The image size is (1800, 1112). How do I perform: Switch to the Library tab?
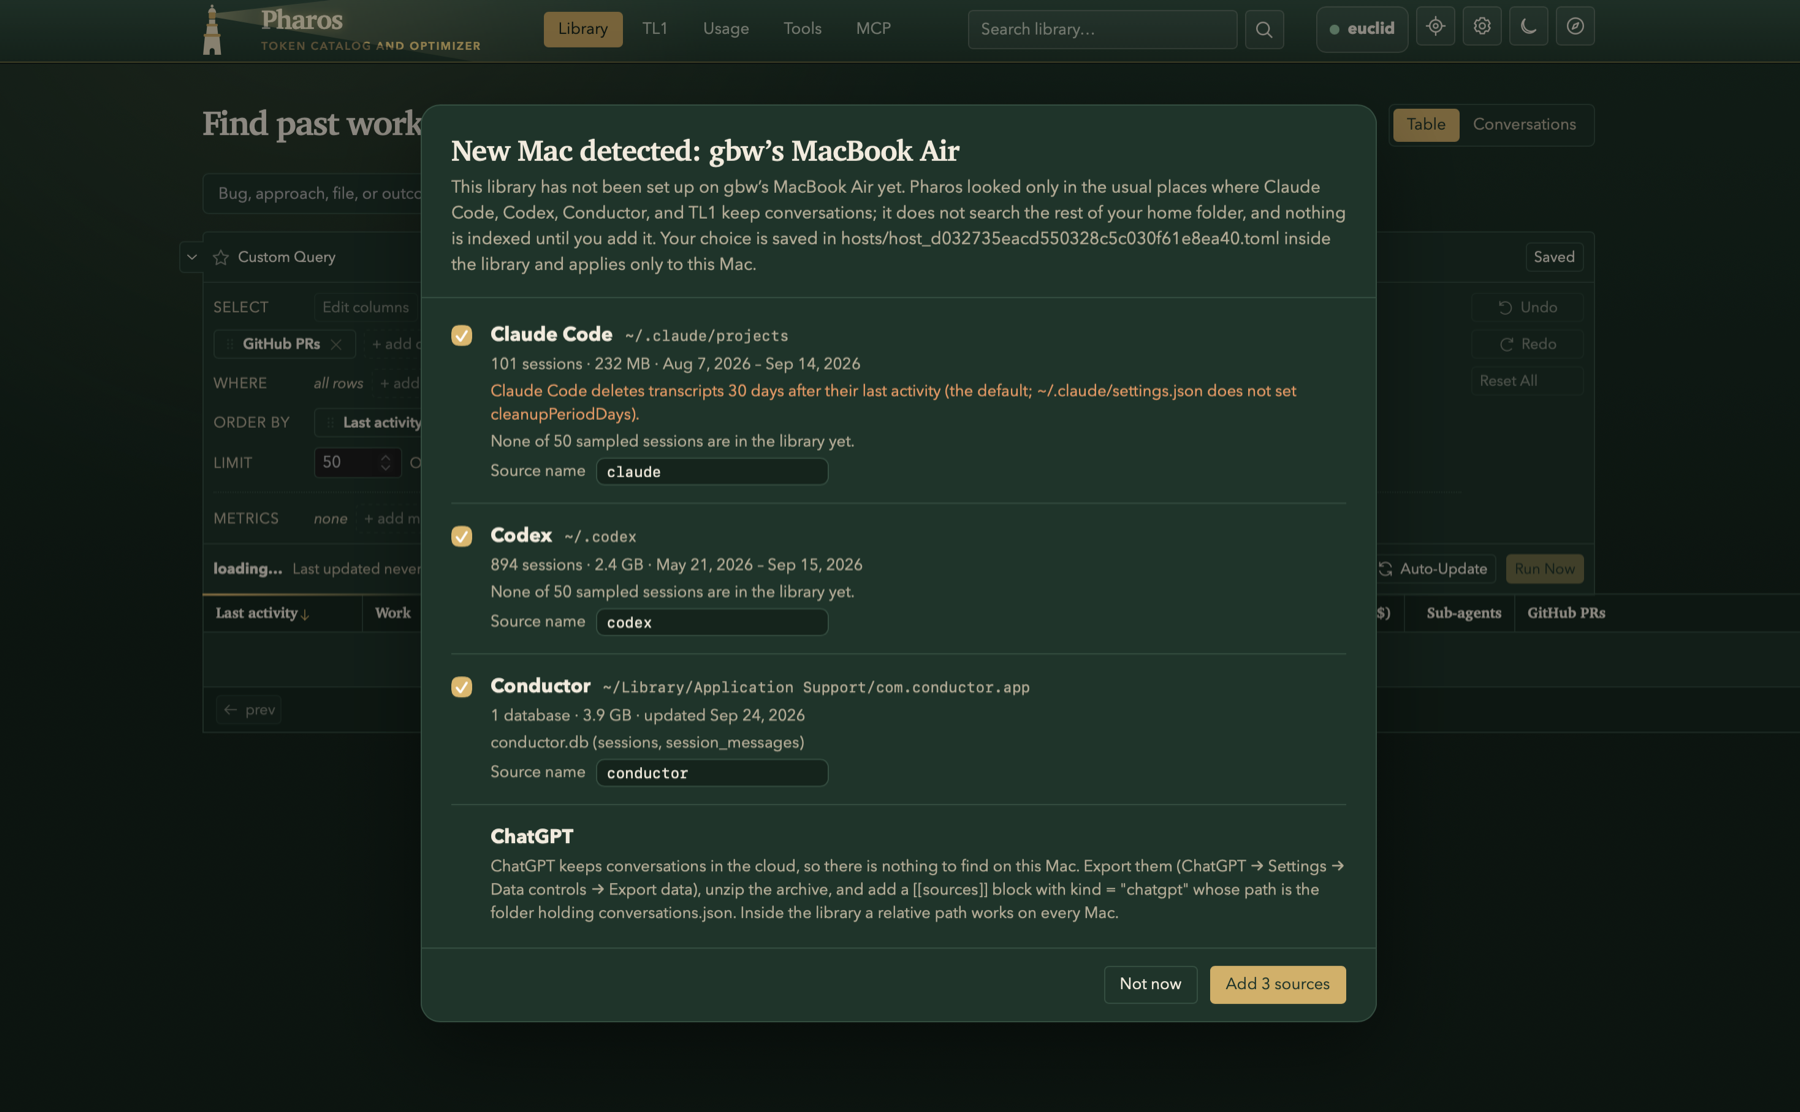(583, 29)
